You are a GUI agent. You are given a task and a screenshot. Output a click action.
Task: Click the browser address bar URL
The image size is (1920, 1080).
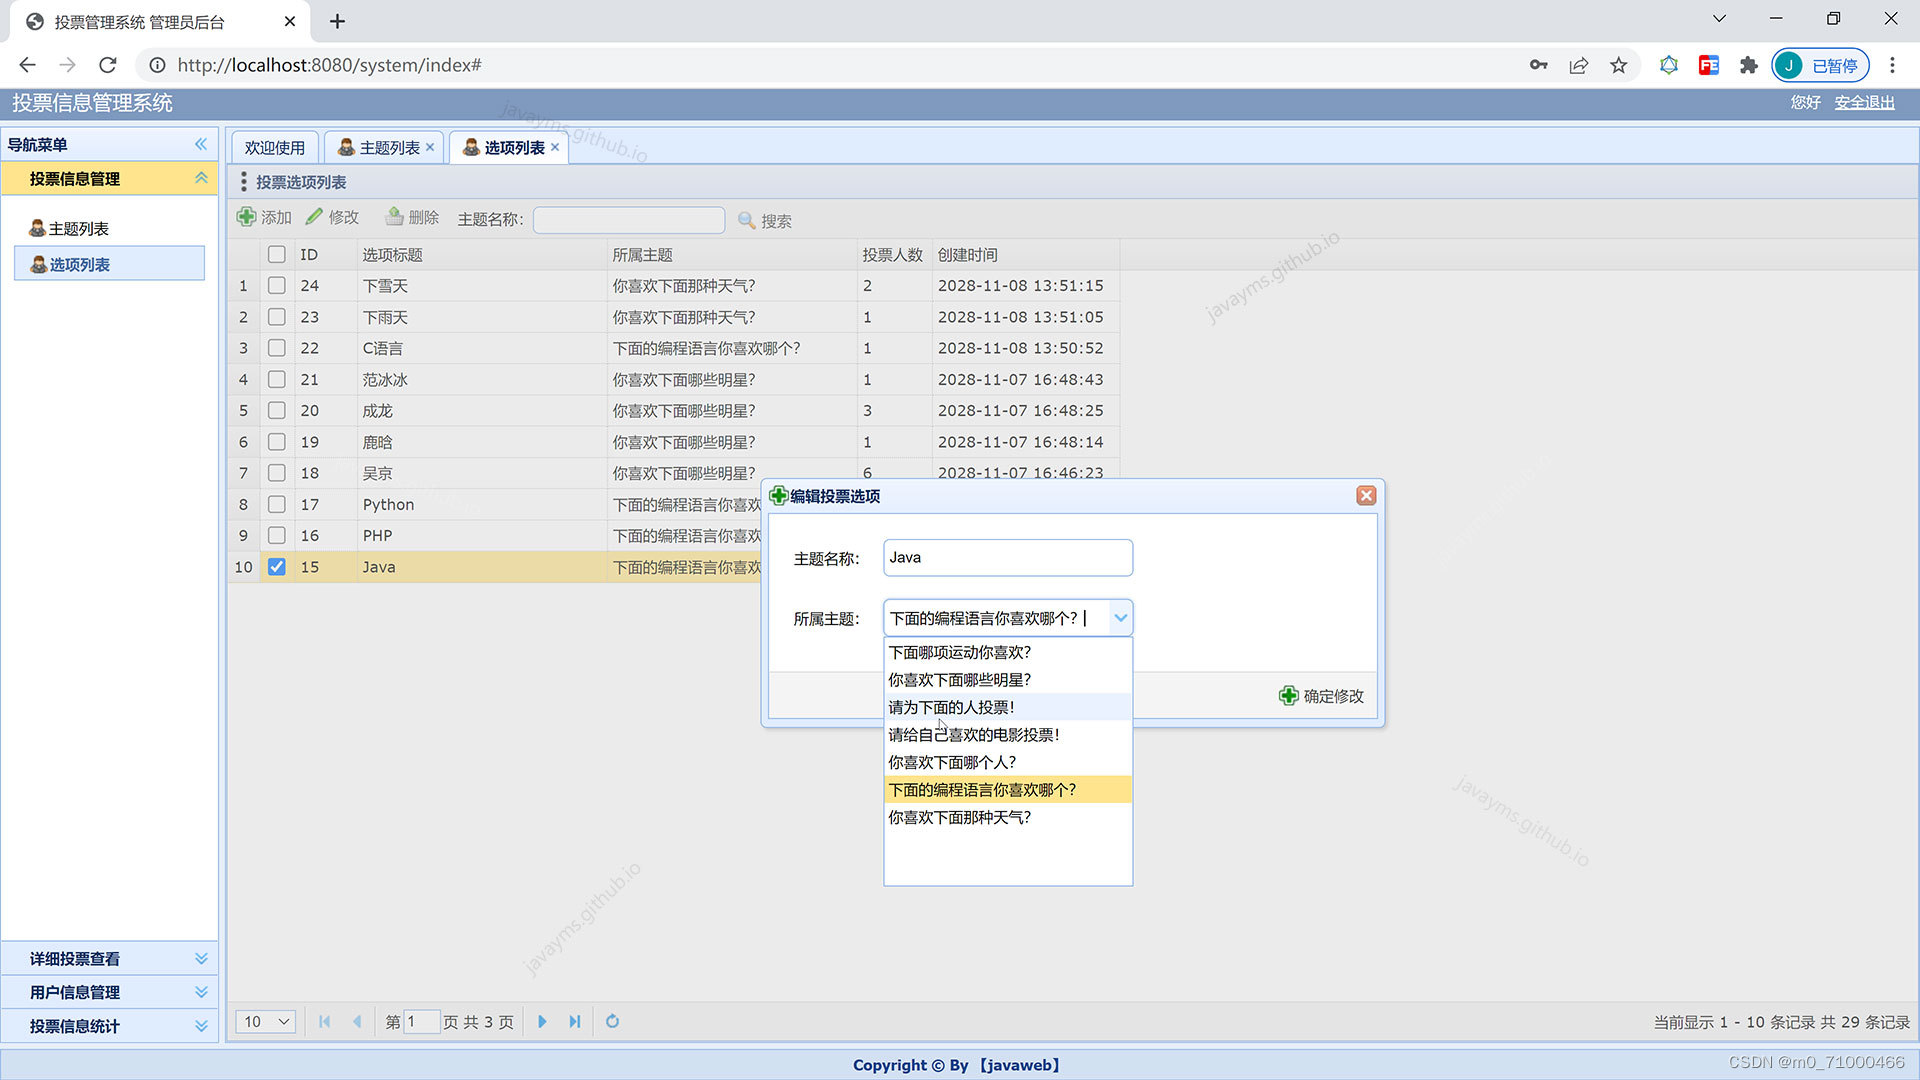pyautogui.click(x=329, y=65)
